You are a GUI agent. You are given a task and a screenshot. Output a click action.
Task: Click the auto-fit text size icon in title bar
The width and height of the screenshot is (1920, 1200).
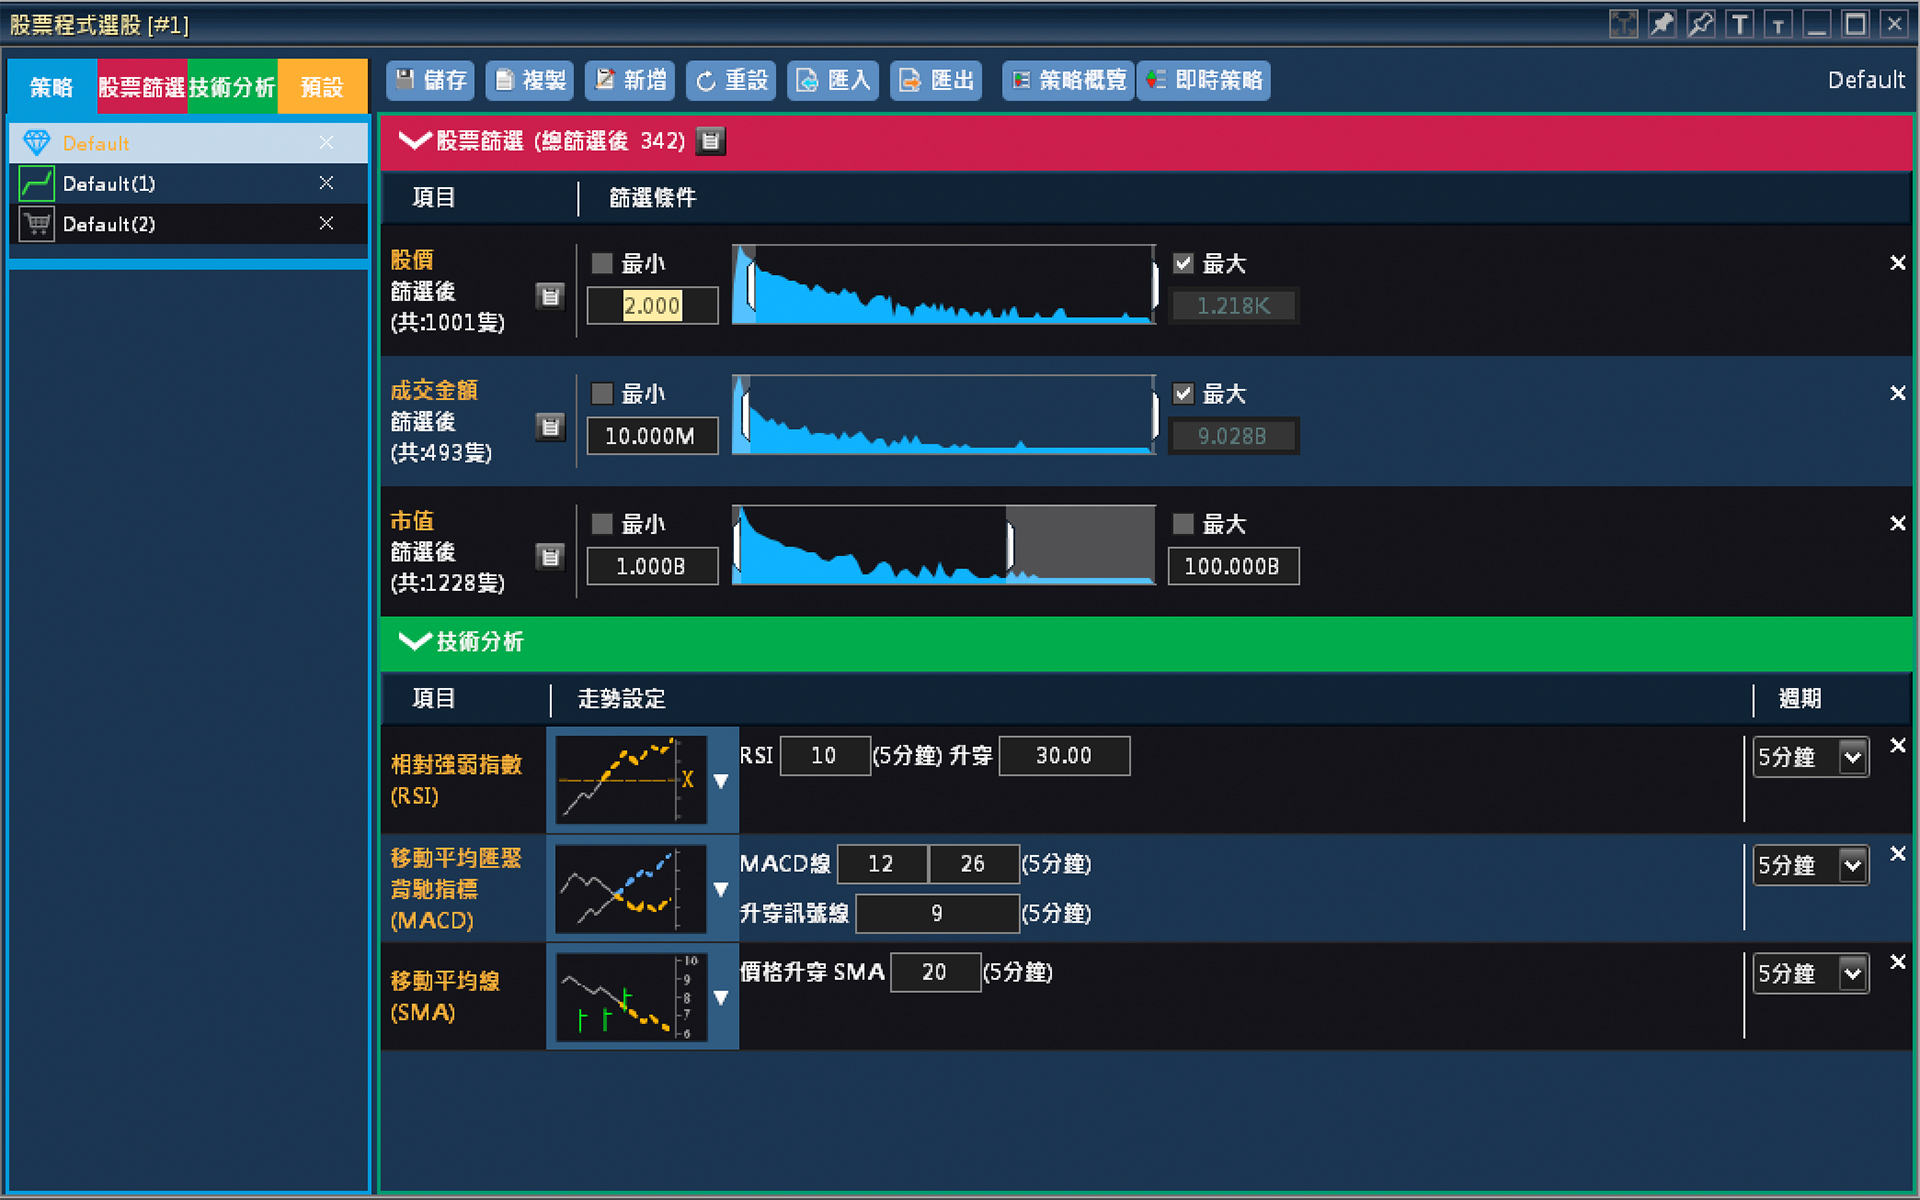pos(1623,24)
